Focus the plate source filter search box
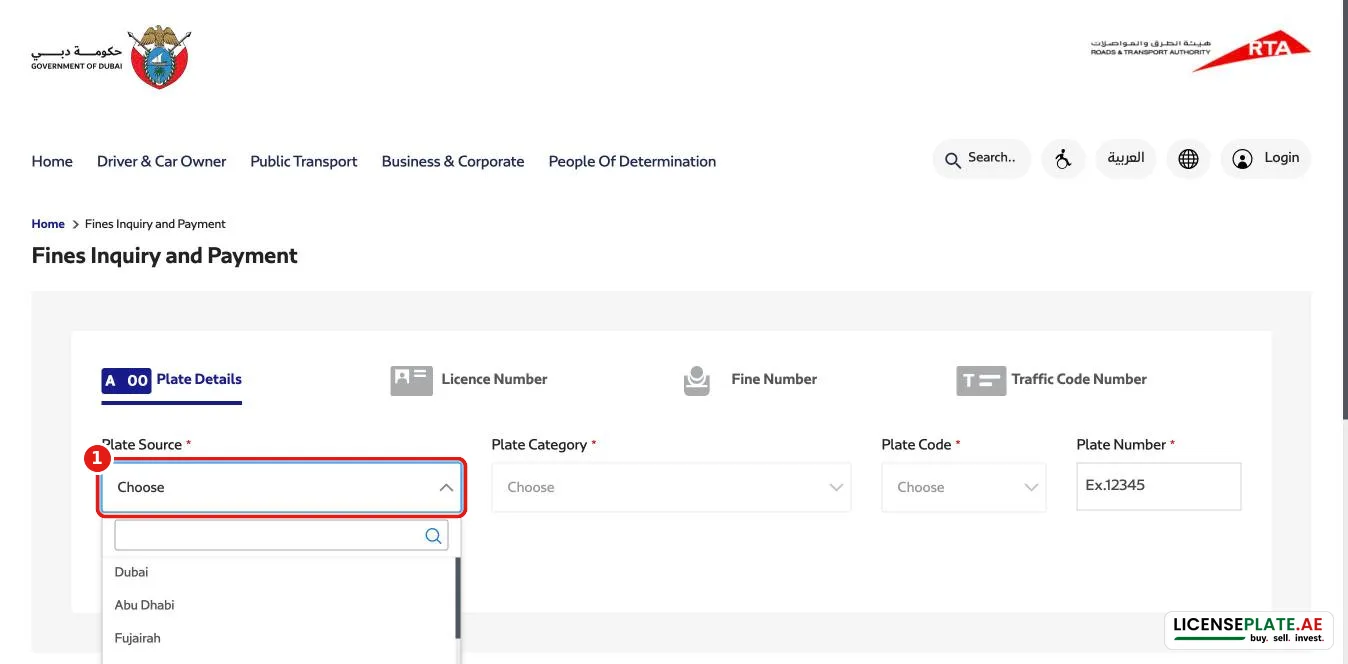The width and height of the screenshot is (1348, 664). pos(281,536)
